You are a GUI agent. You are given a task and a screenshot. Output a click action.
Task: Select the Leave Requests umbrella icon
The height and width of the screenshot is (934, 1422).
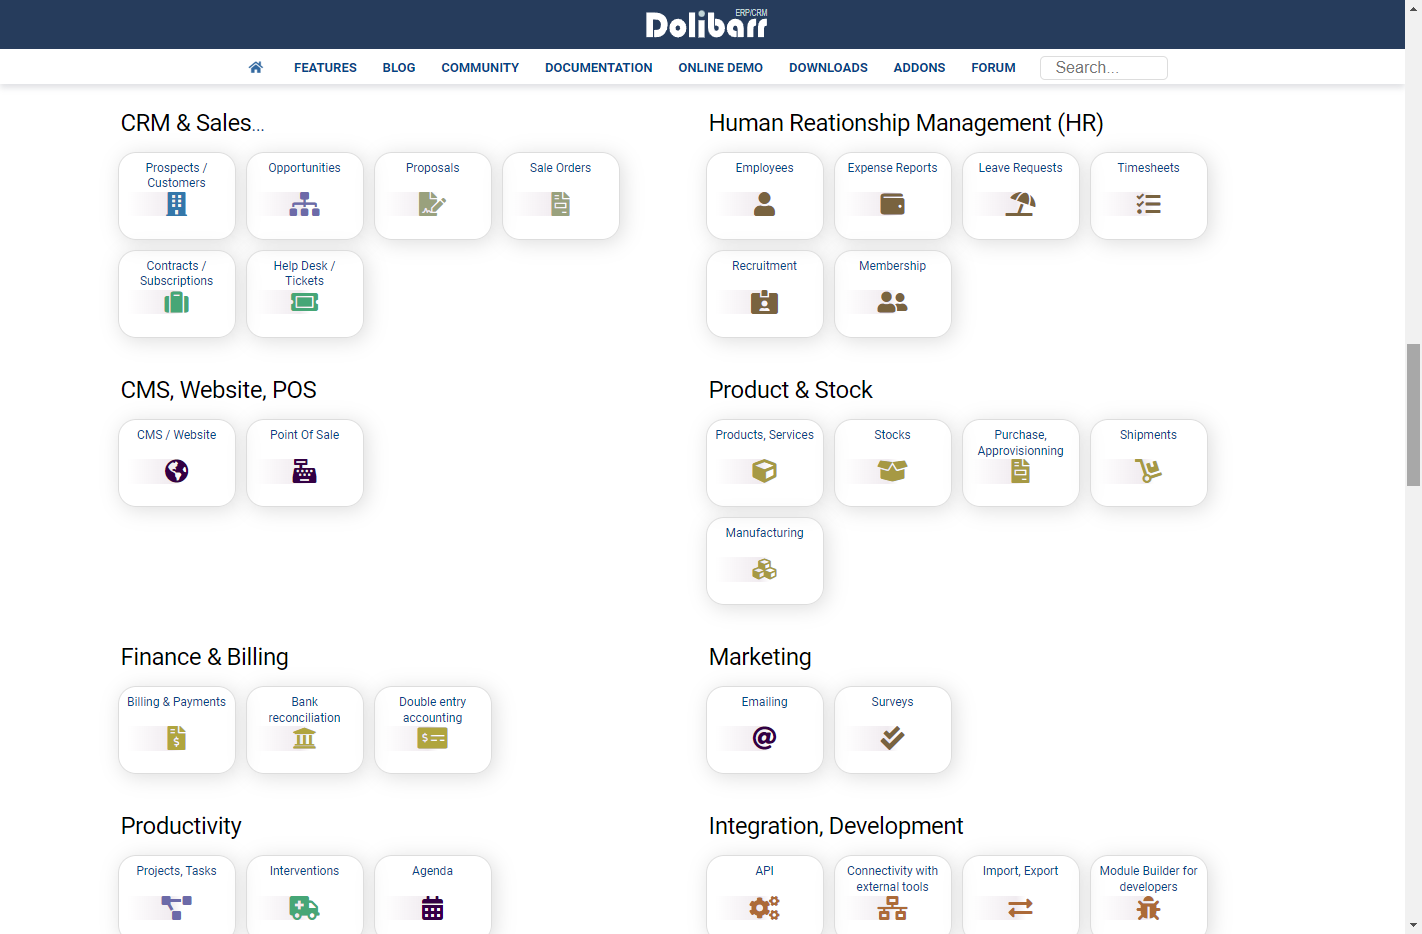1021,204
